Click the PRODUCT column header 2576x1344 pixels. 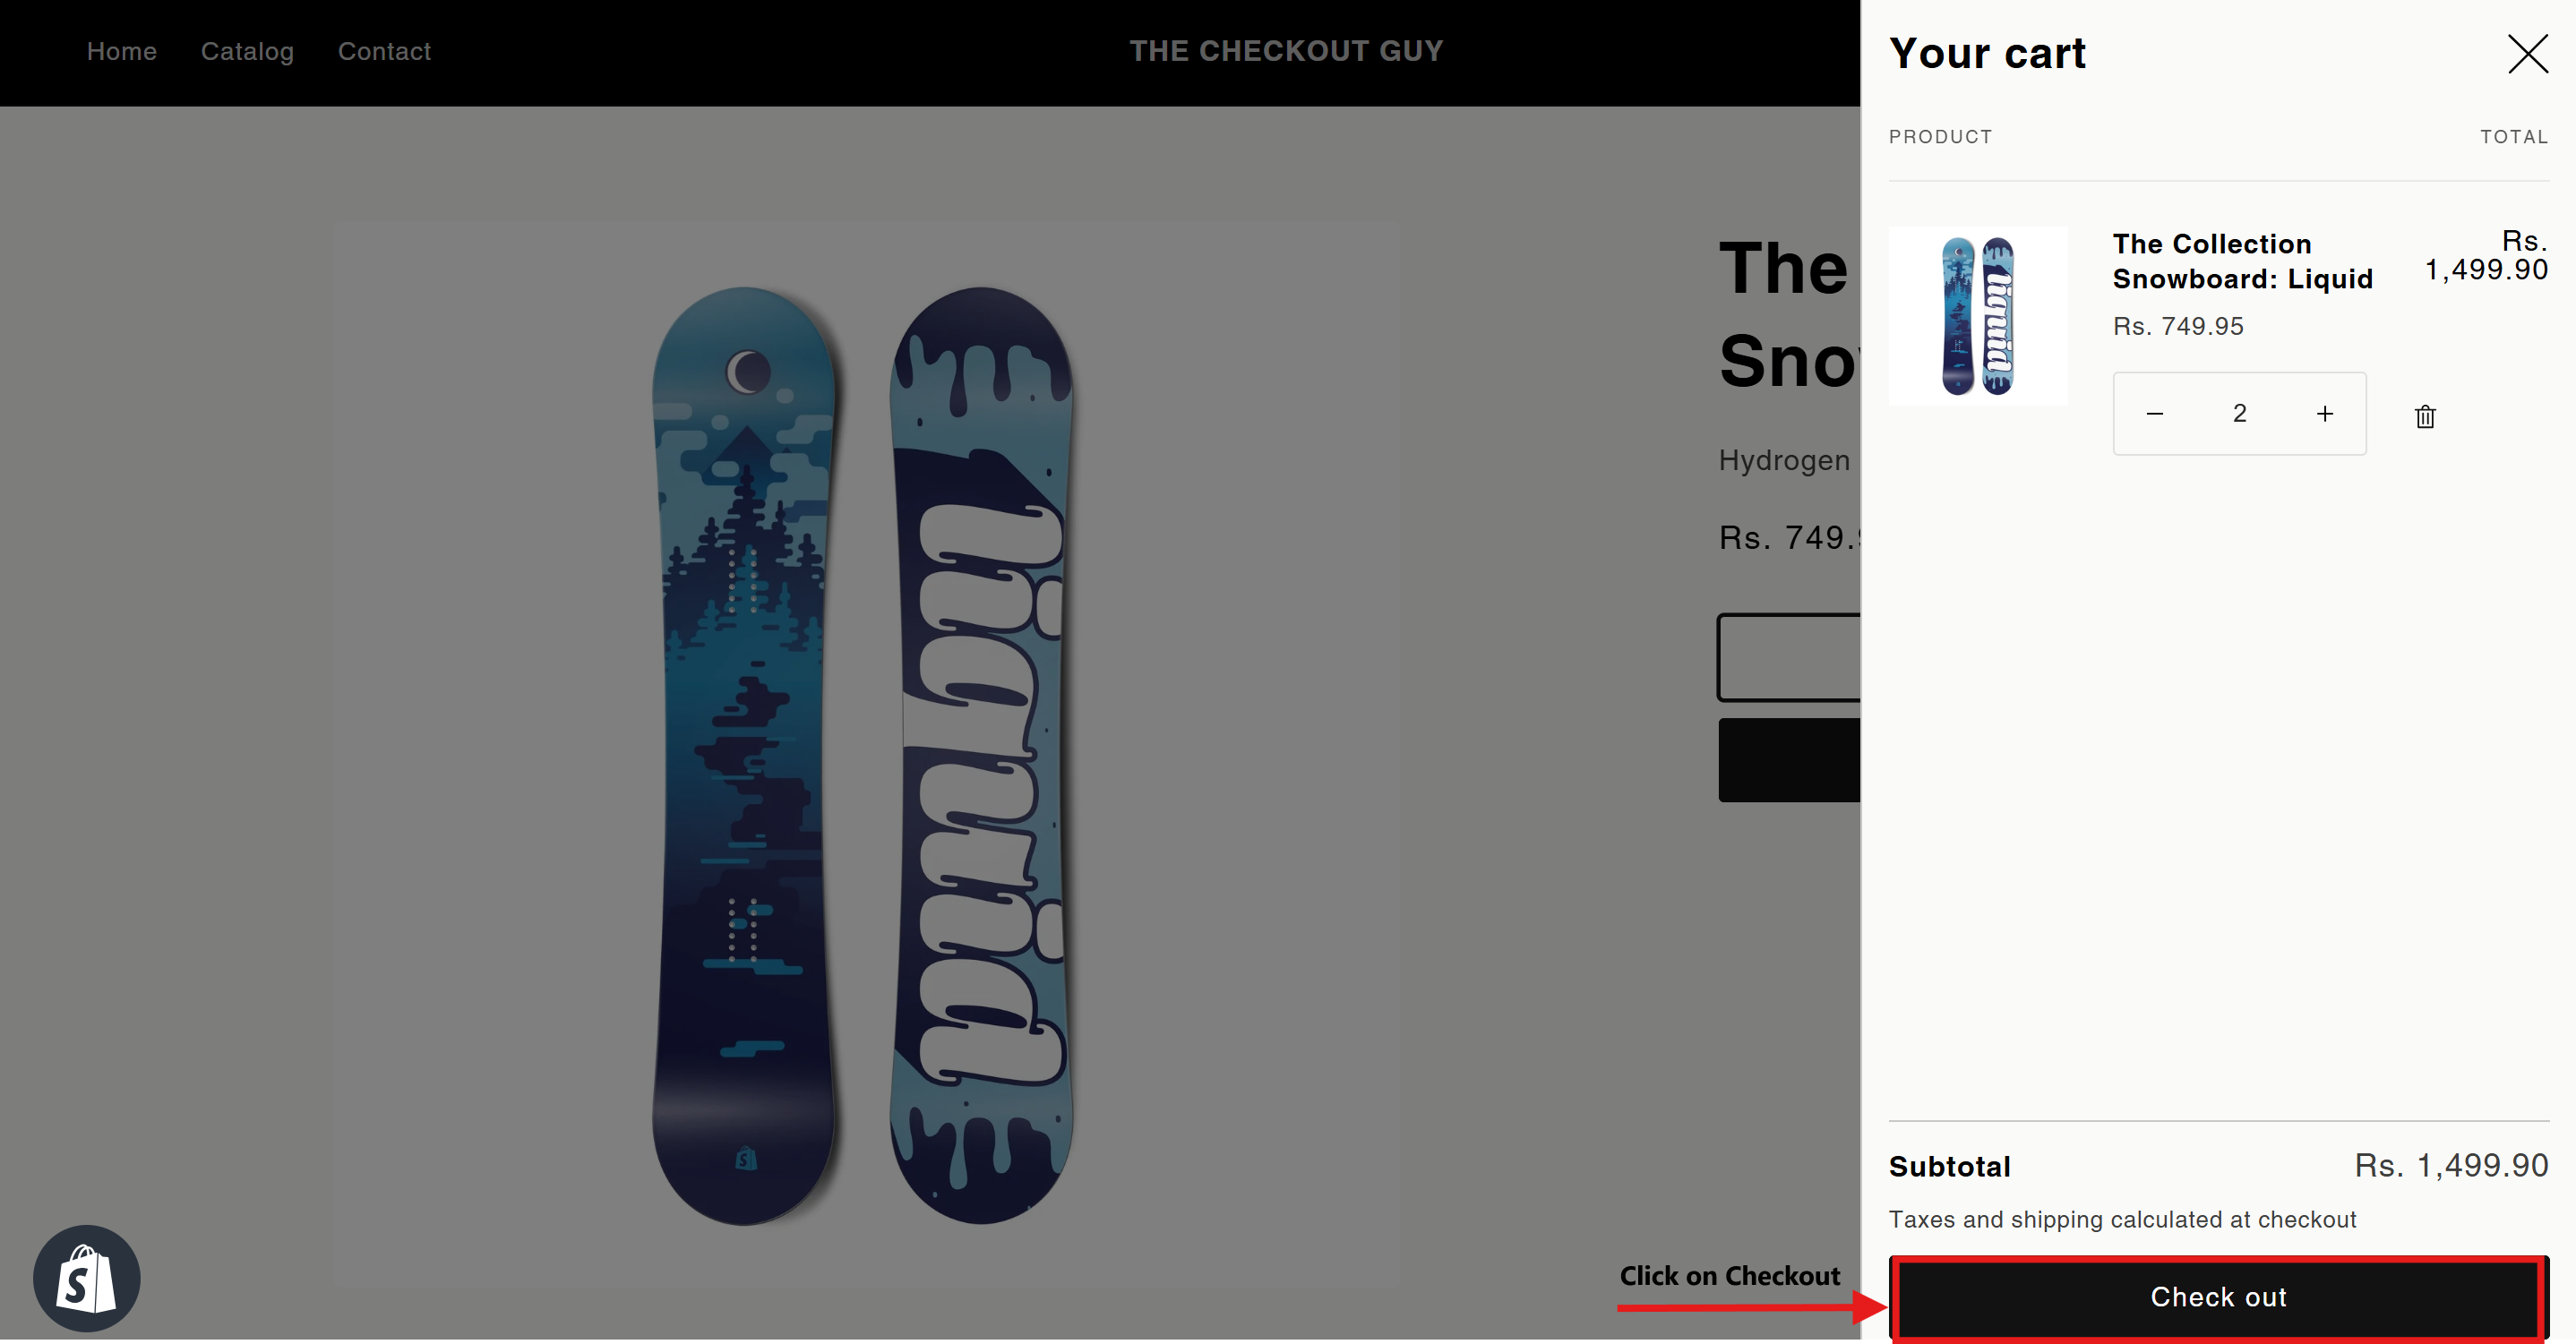pyautogui.click(x=1940, y=137)
